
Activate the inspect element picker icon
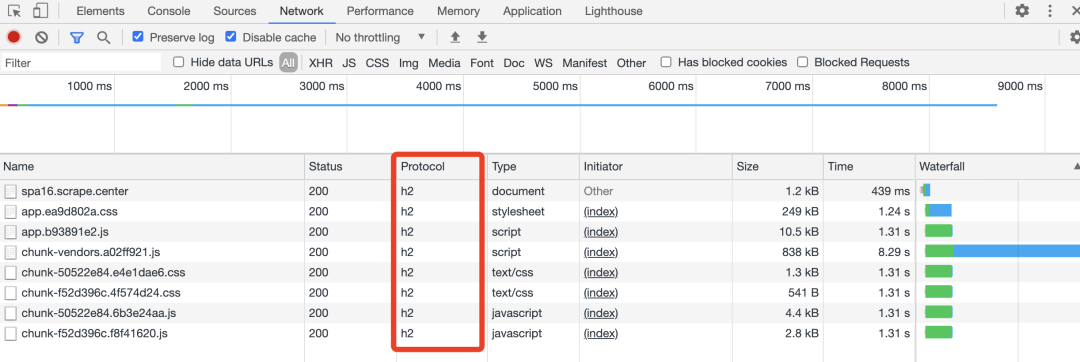tap(14, 11)
